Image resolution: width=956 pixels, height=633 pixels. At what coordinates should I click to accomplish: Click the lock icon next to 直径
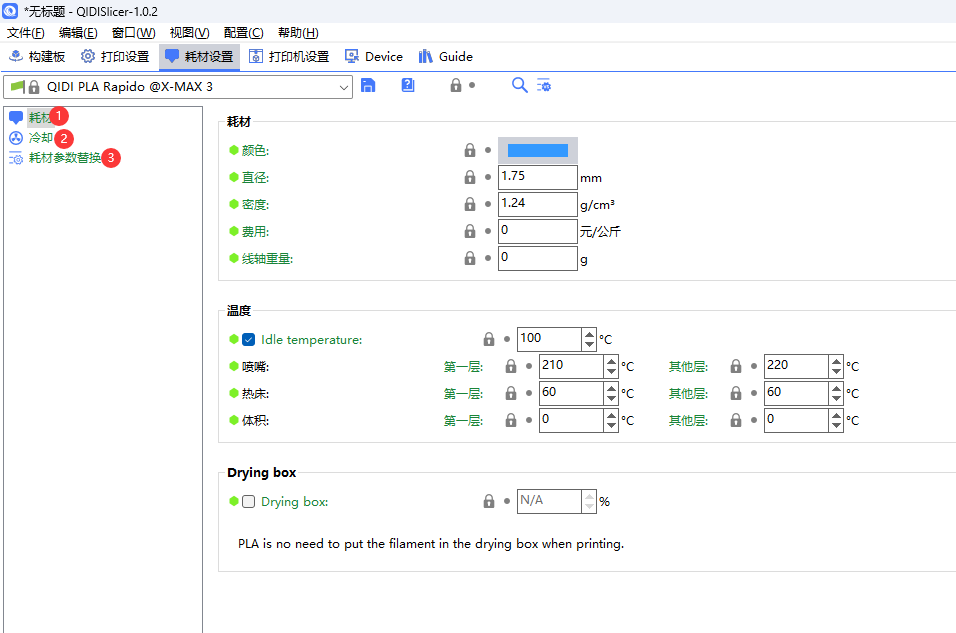tap(470, 177)
